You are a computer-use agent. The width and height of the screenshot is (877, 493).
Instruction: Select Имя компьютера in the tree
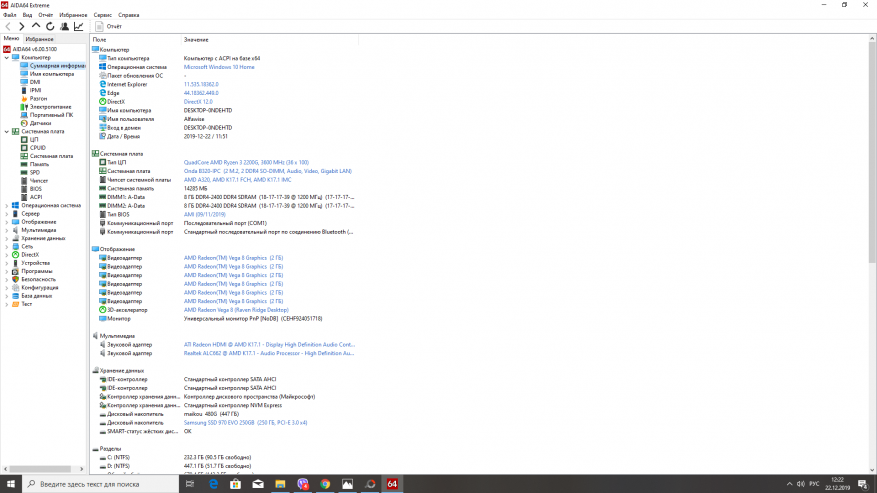point(51,74)
